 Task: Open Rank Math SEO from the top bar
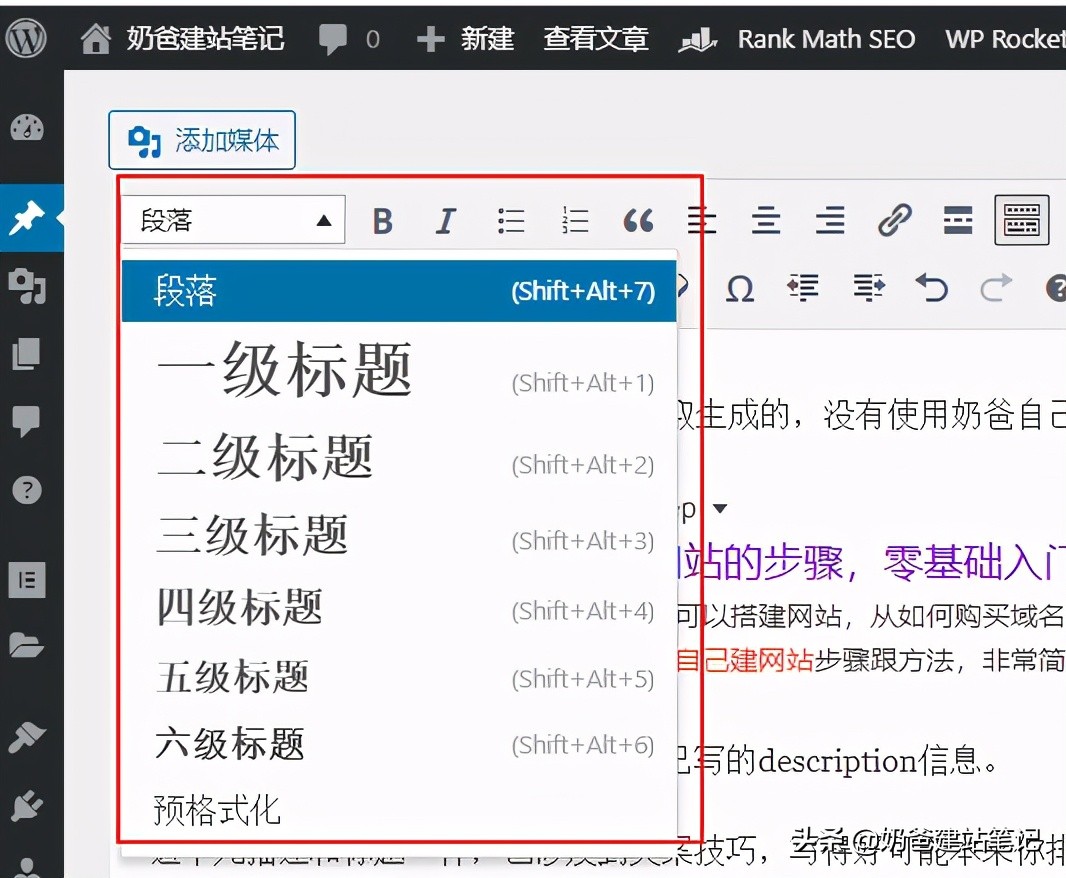(825, 38)
